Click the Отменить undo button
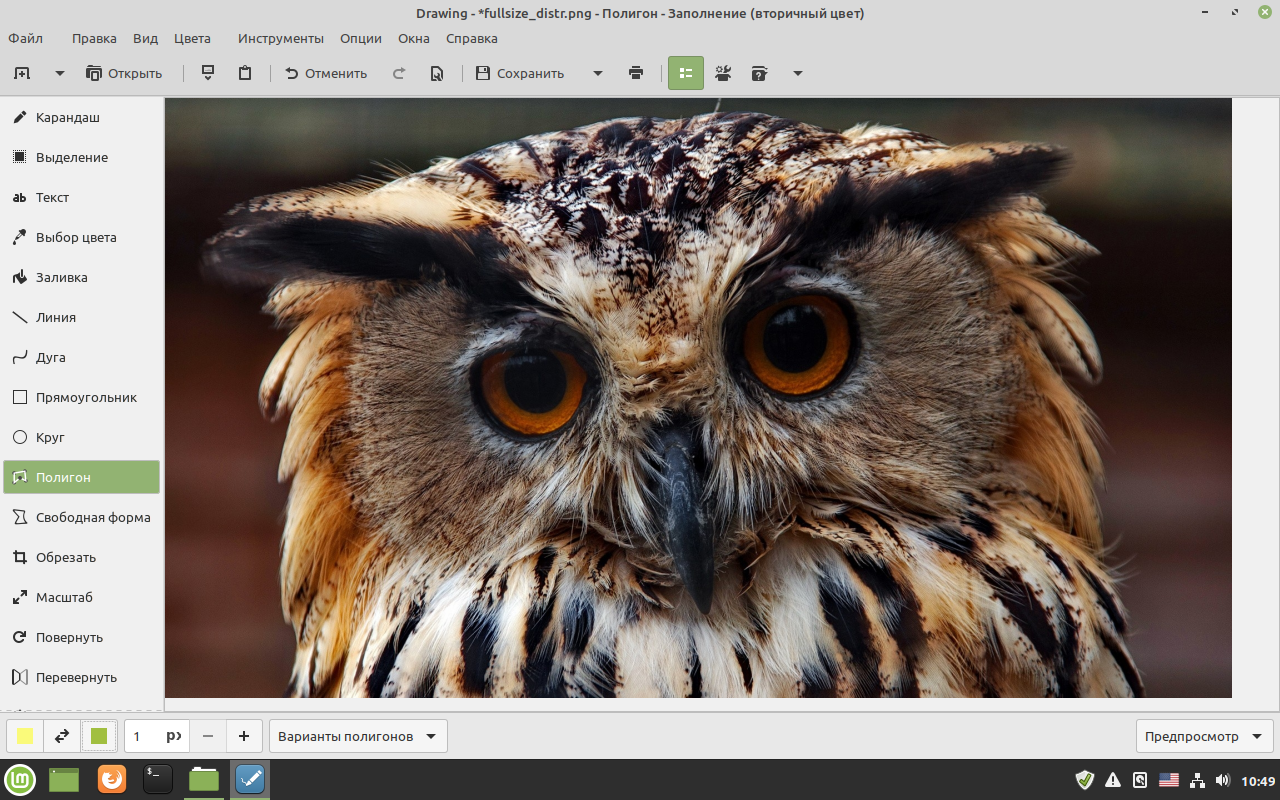The width and height of the screenshot is (1280, 800). tap(325, 72)
